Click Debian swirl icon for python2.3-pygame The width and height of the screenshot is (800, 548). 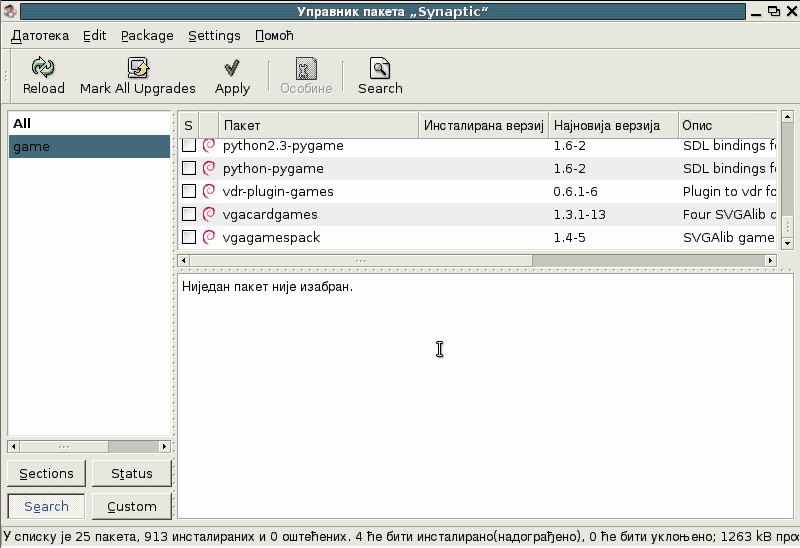(x=209, y=145)
